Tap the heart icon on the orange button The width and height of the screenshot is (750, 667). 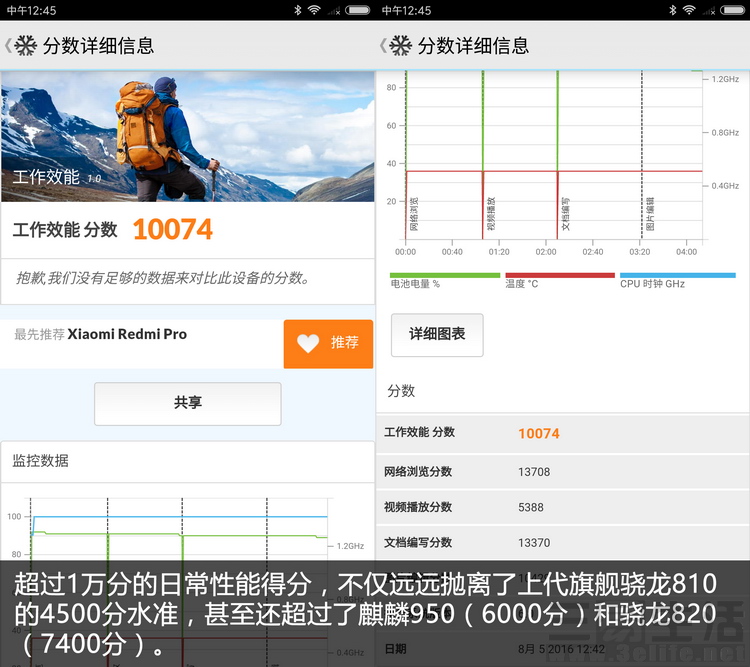[x=308, y=343]
